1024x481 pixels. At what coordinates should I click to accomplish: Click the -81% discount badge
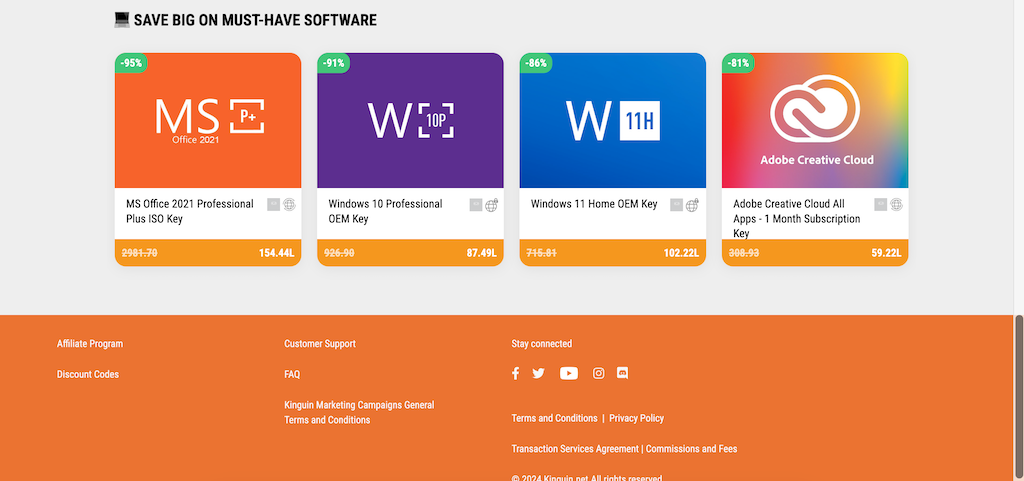click(739, 63)
